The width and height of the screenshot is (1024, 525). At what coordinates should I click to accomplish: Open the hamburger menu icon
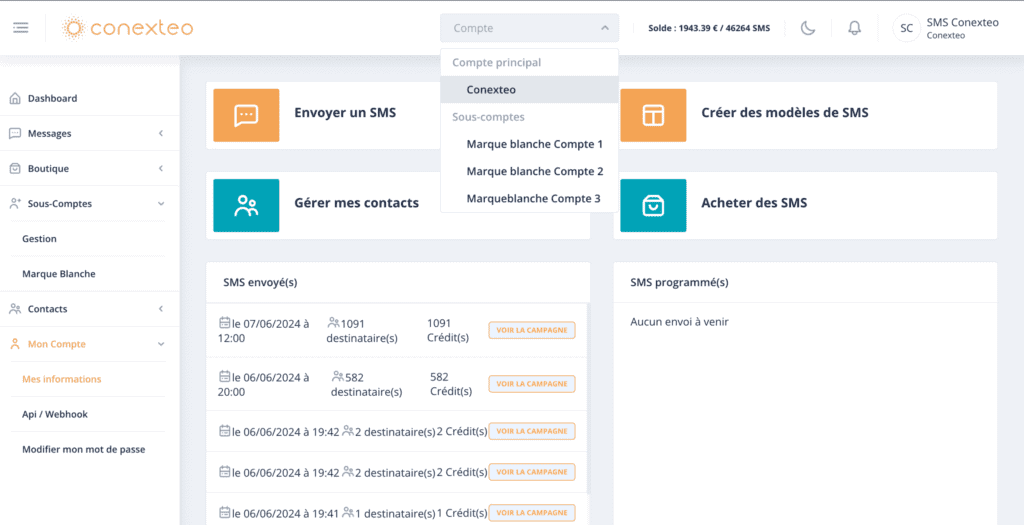tap(21, 28)
